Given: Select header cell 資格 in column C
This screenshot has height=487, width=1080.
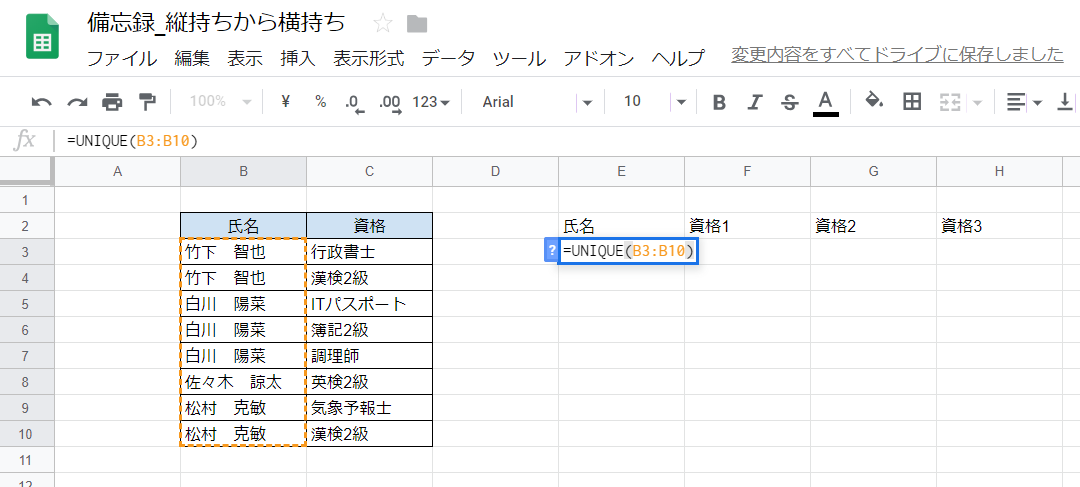Looking at the screenshot, I should (369, 225).
